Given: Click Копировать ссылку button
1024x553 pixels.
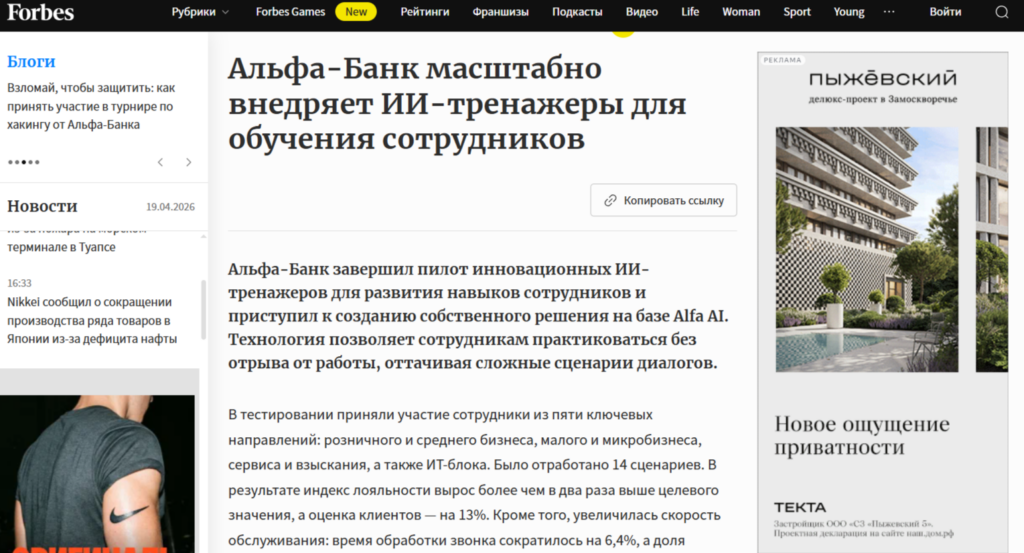Looking at the screenshot, I should click(x=664, y=200).
